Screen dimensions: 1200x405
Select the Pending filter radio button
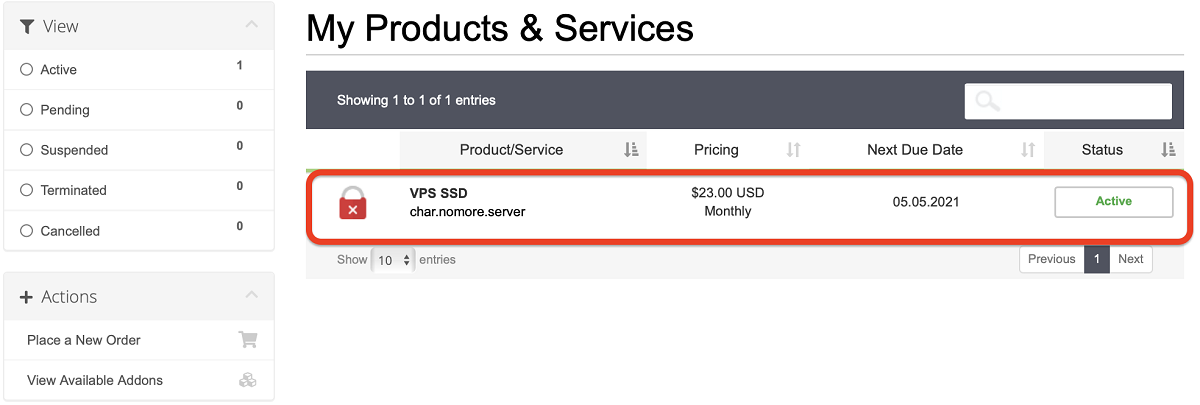coord(27,110)
